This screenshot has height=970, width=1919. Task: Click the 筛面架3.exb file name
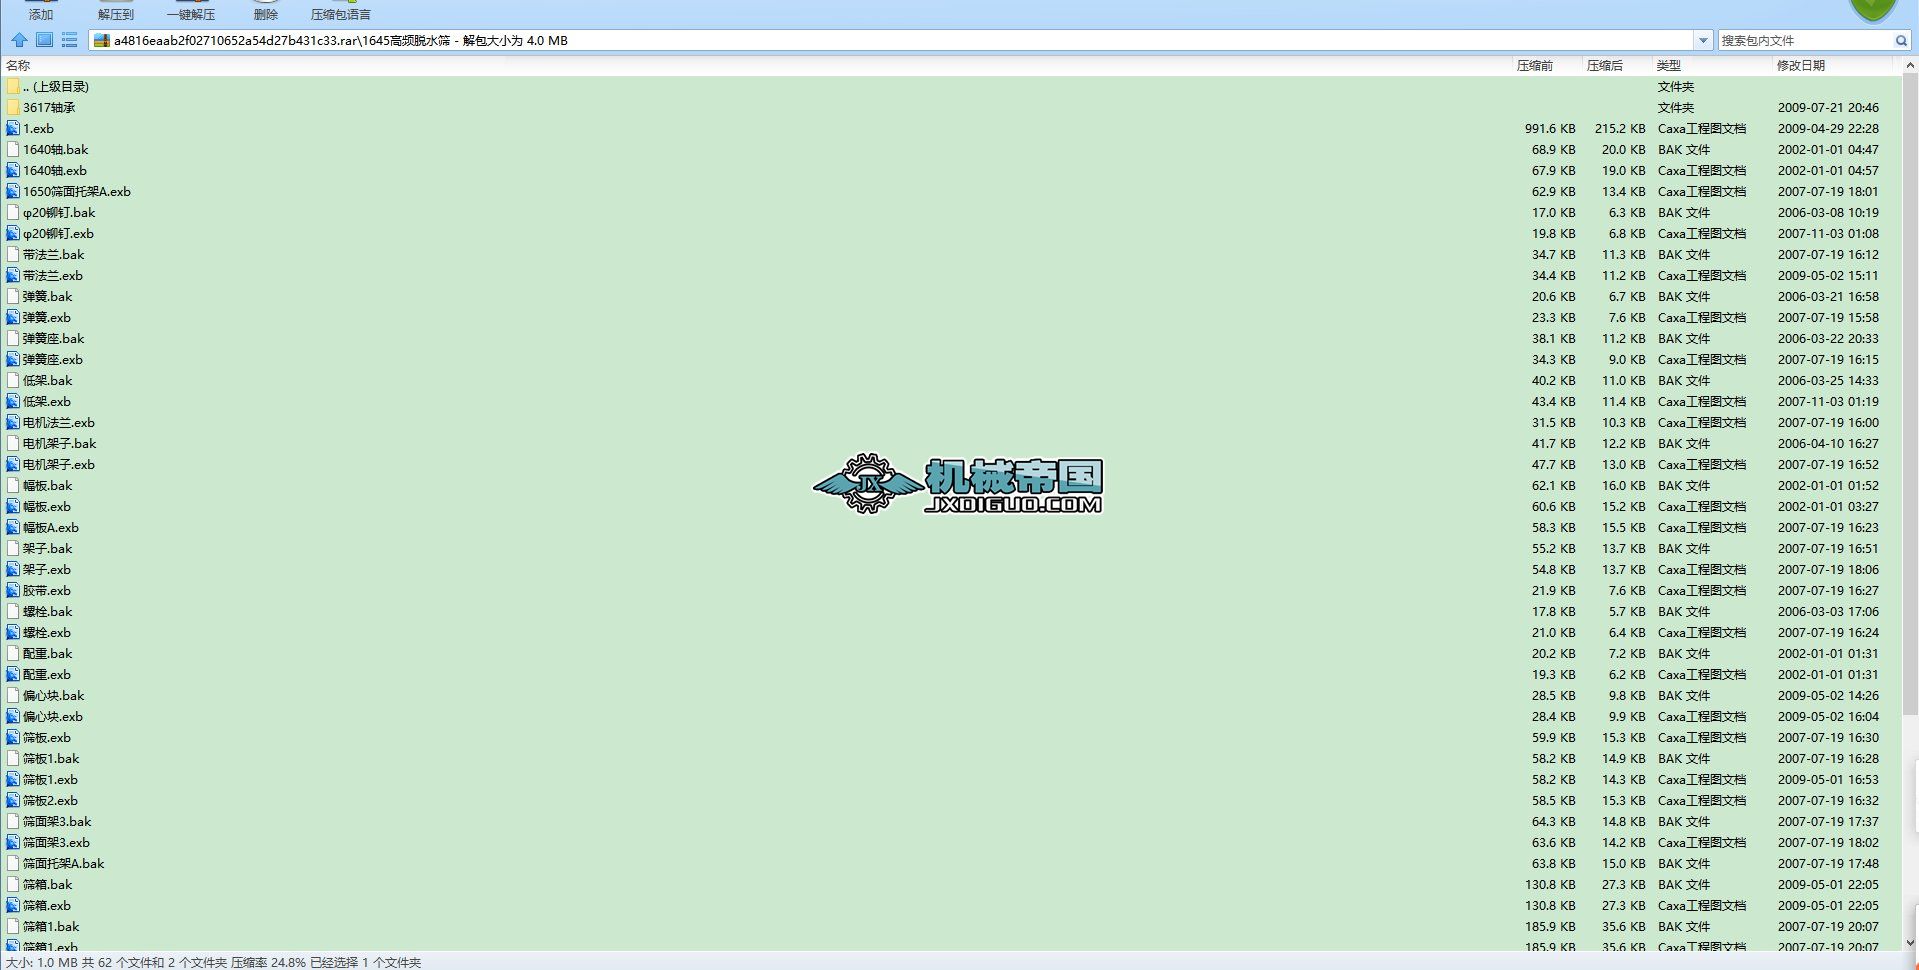coord(56,842)
